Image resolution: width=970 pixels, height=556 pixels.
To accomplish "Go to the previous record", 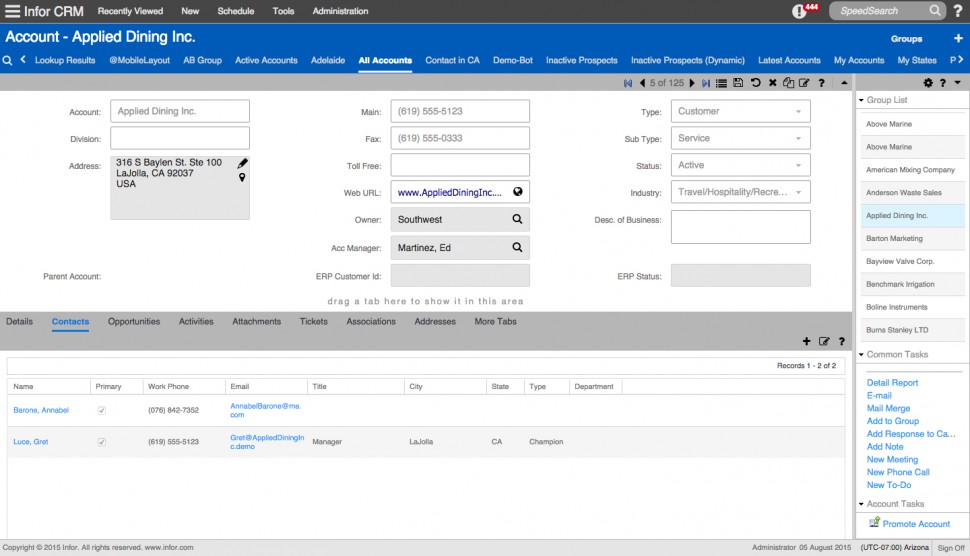I will 642,83.
